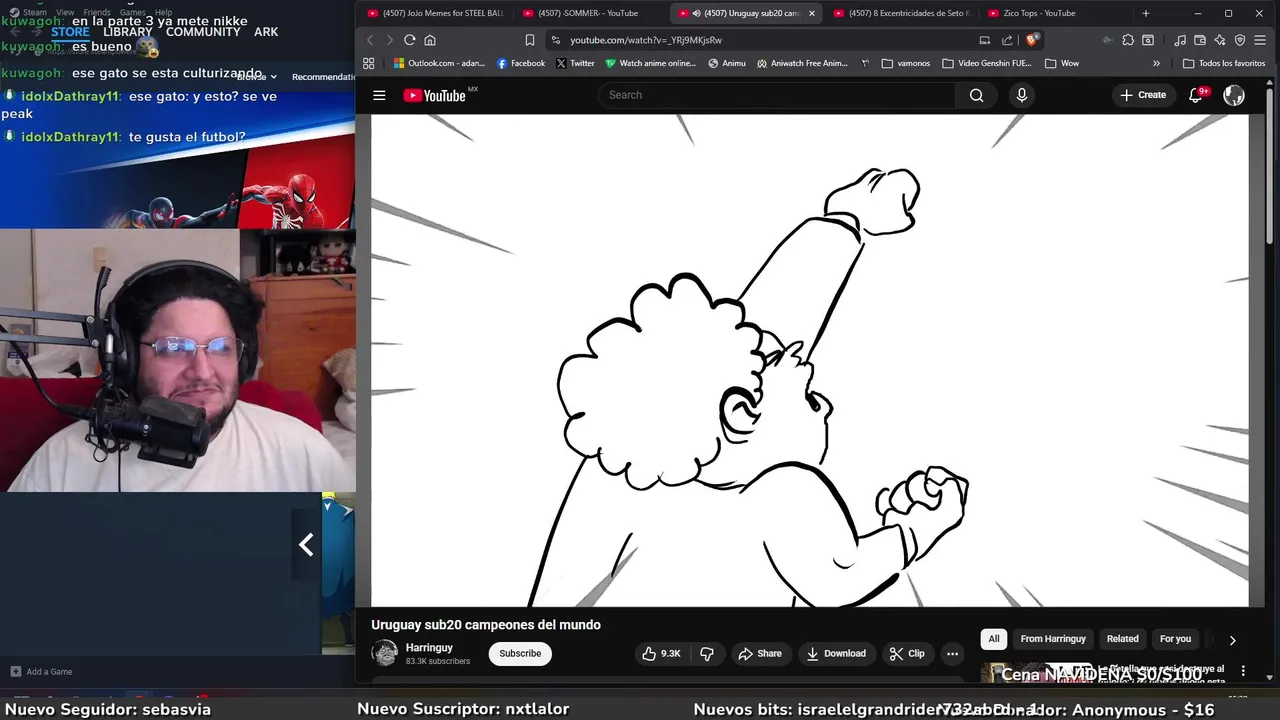This screenshot has width=1280, height=720.
Task: Open the STORE tab in Steam
Action: [70, 32]
